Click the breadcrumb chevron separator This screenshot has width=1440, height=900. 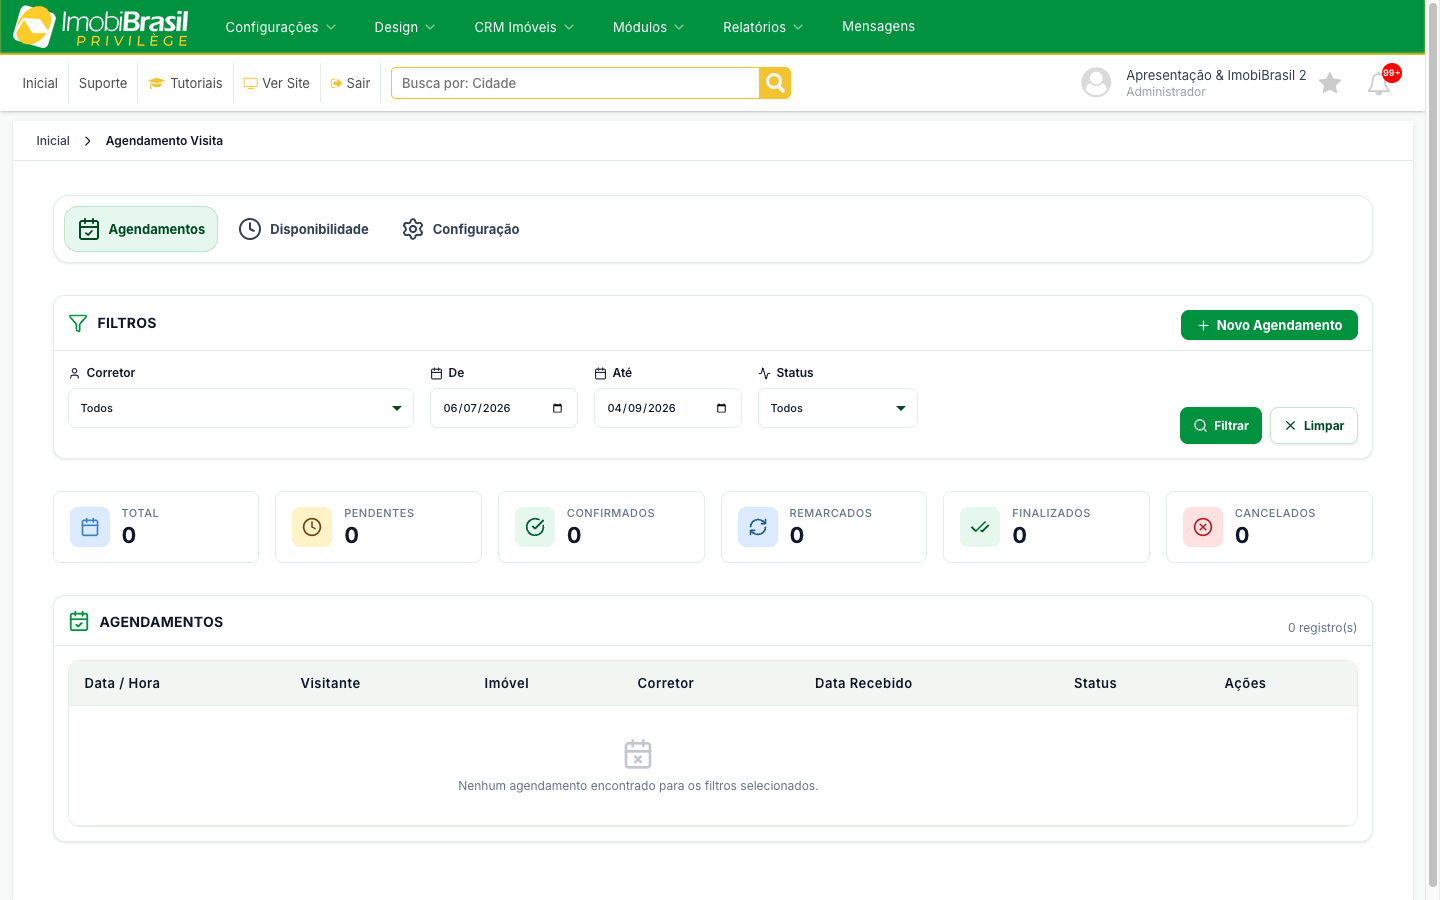click(88, 141)
